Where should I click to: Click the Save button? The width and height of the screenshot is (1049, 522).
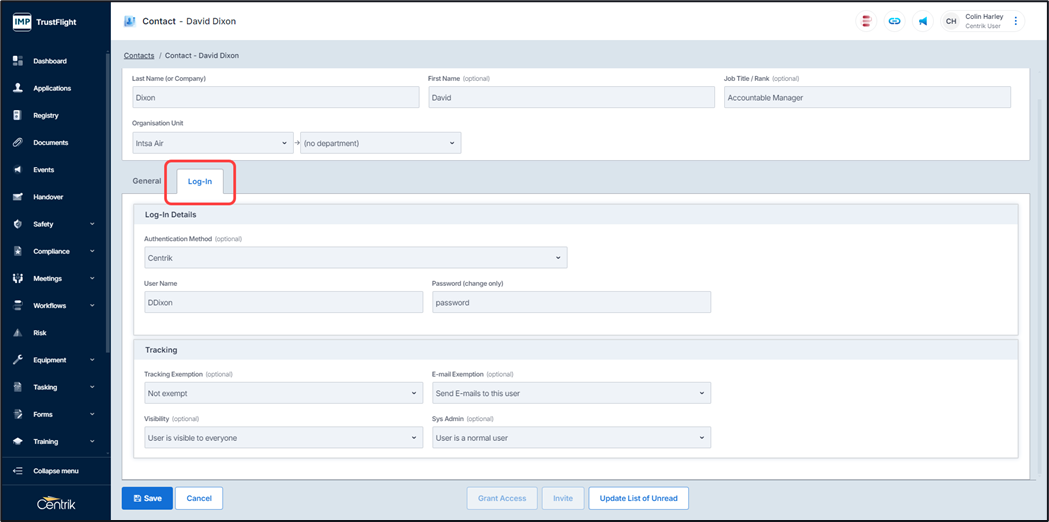point(147,499)
